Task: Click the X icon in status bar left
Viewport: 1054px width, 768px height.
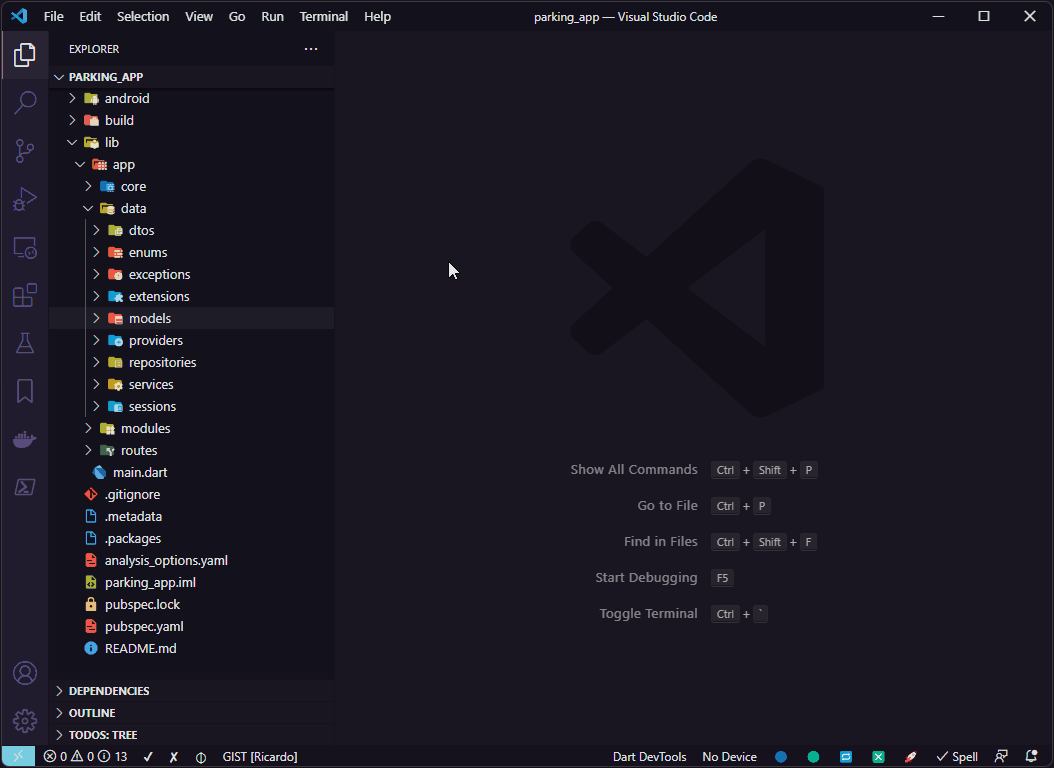Action: tap(173, 757)
